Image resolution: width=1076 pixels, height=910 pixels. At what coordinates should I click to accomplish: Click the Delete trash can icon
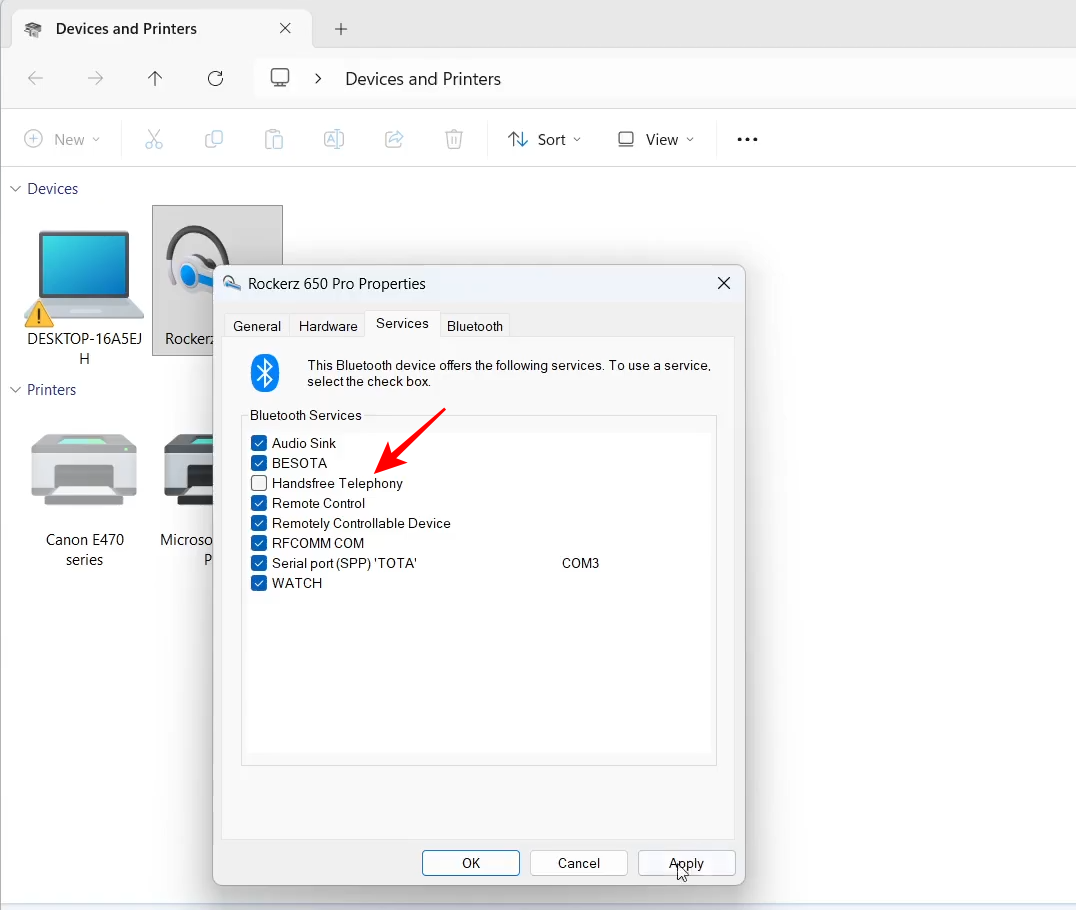click(454, 140)
